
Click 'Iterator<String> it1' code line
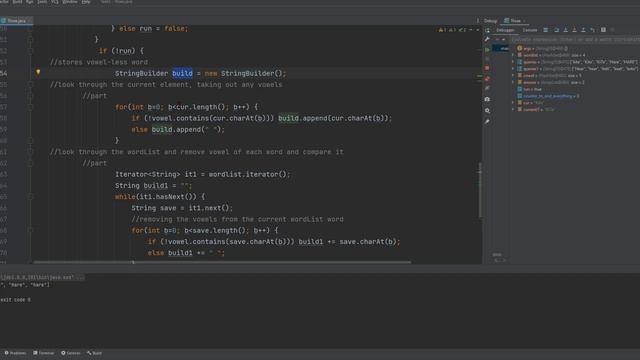202,174
